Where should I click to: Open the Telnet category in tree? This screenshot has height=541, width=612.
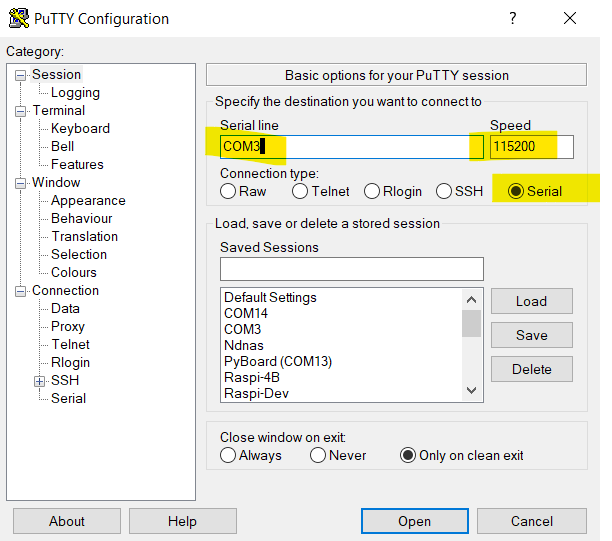point(70,344)
